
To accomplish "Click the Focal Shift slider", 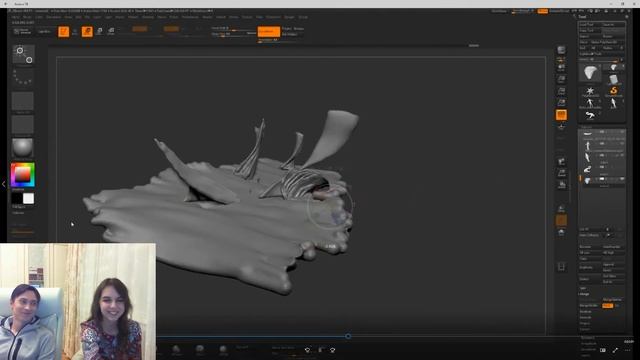I will [233, 28].
